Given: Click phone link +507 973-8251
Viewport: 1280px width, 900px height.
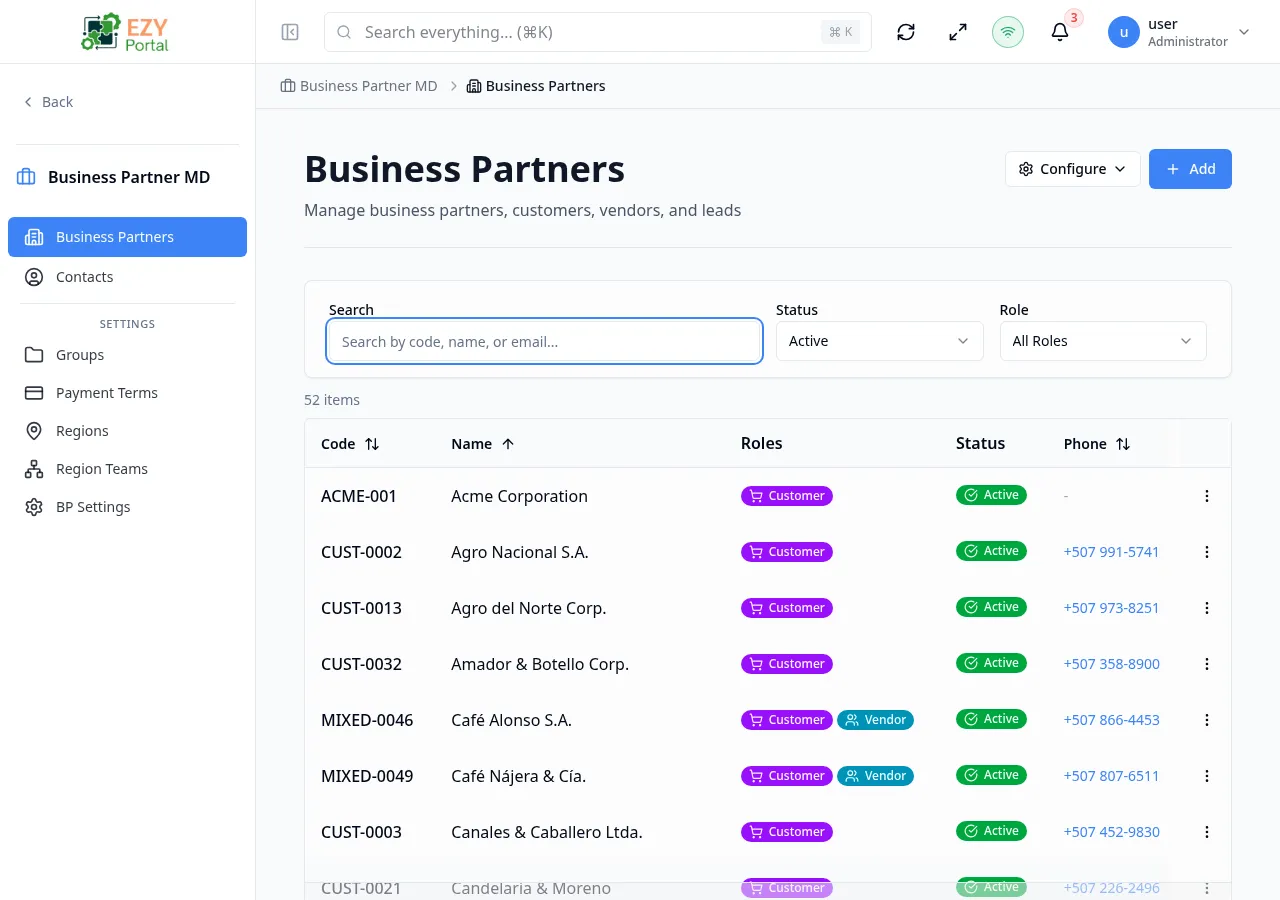Looking at the screenshot, I should pos(1111,608).
